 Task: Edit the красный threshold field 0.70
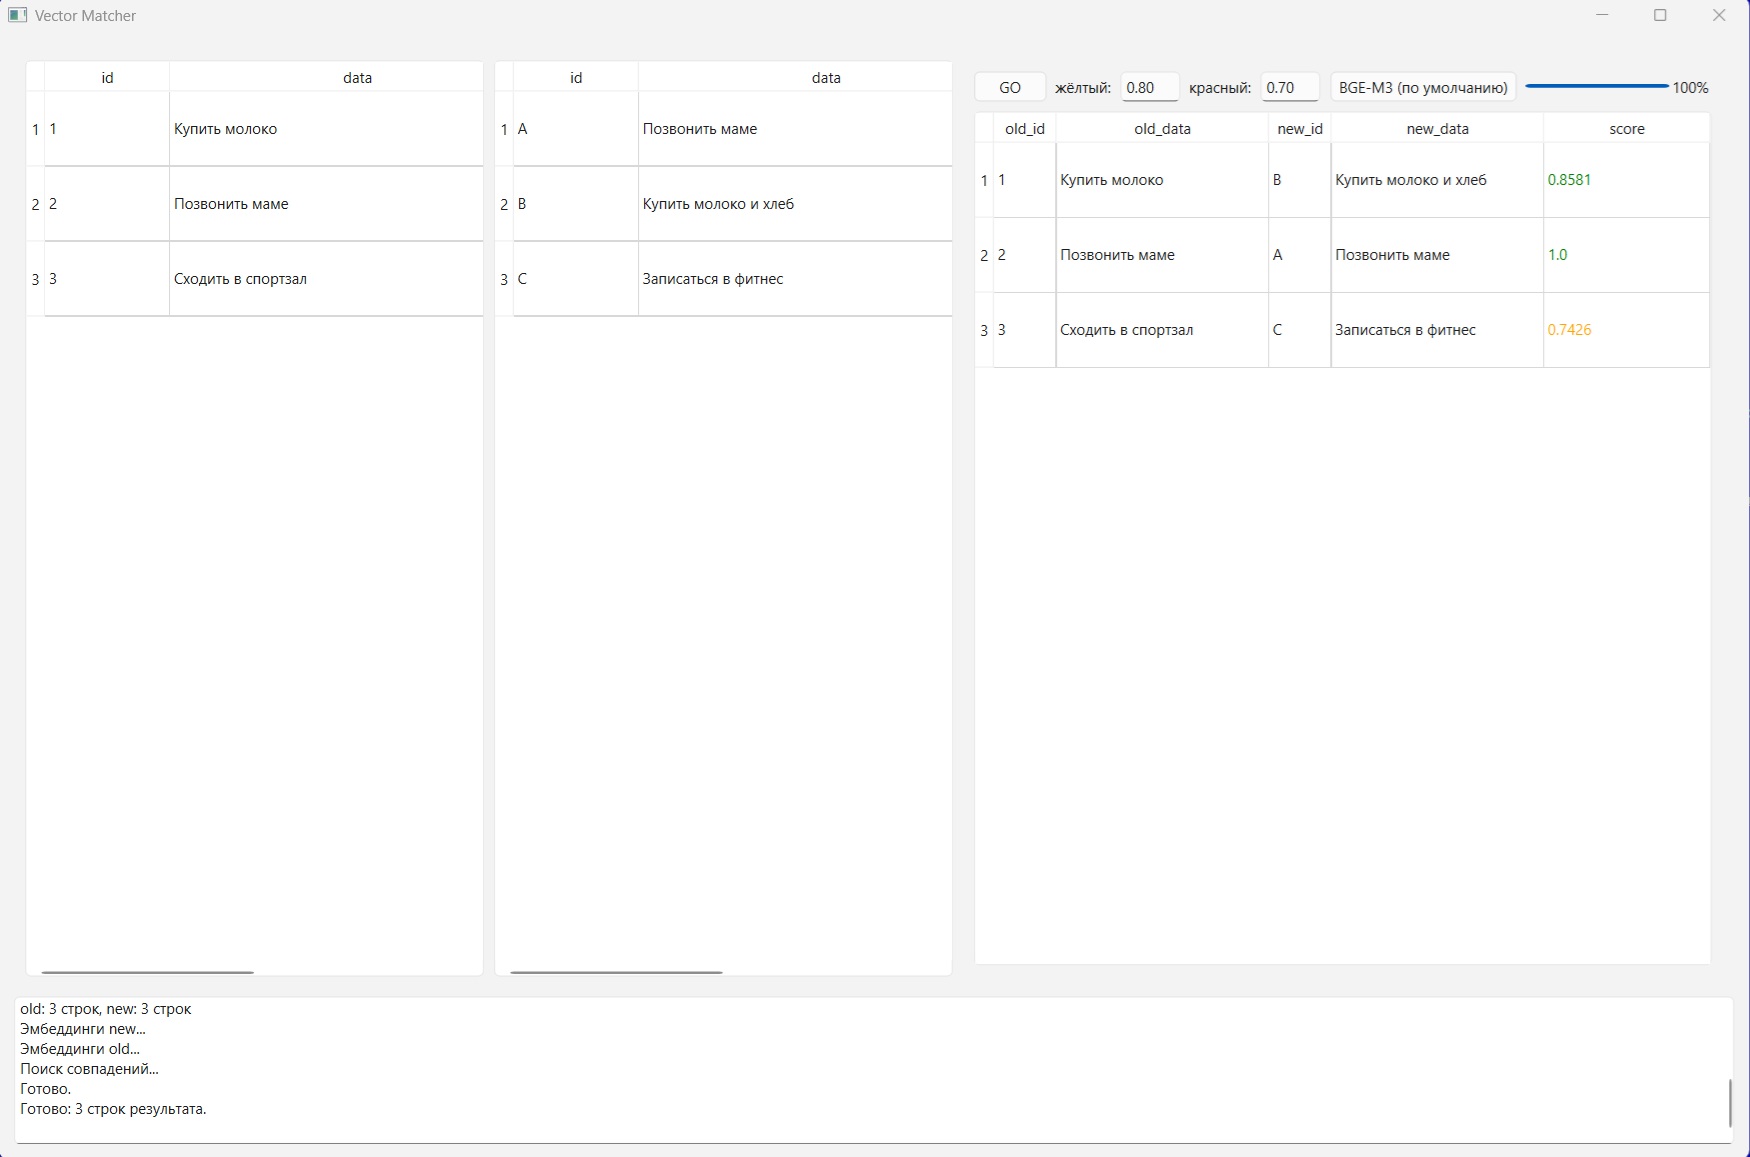pos(1289,88)
